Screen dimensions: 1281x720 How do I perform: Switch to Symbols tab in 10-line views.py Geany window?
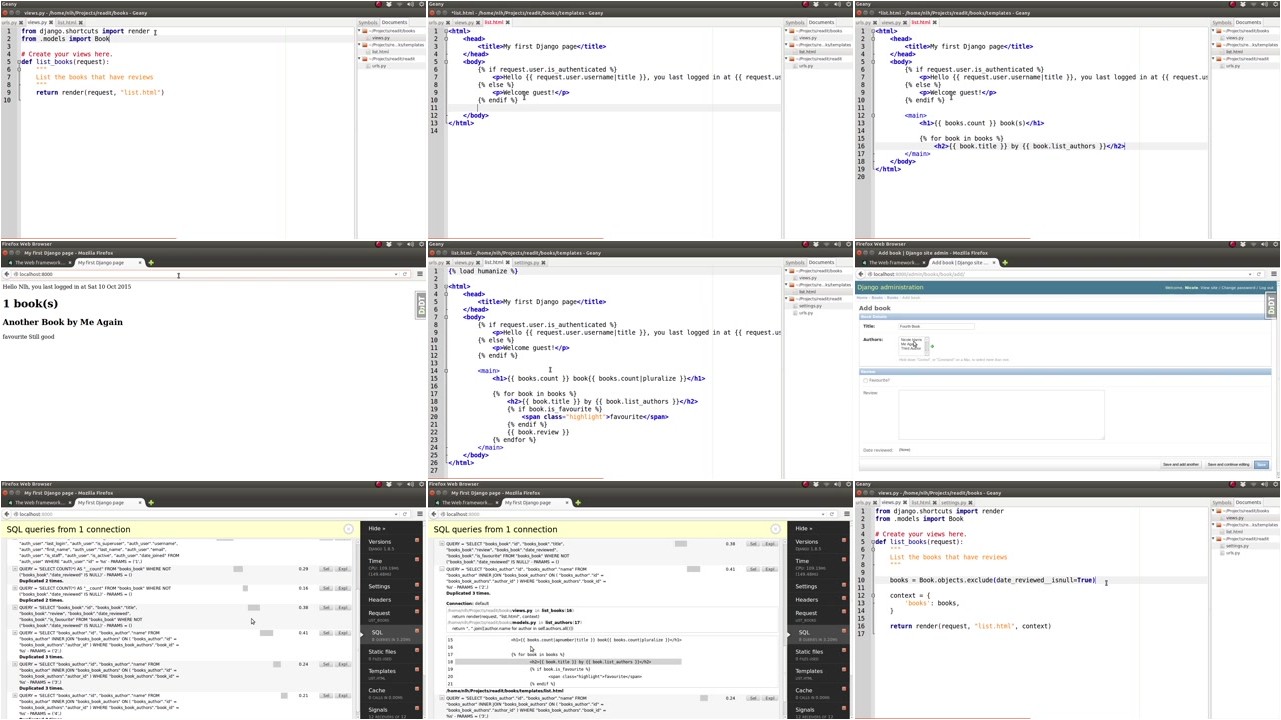[367, 22]
